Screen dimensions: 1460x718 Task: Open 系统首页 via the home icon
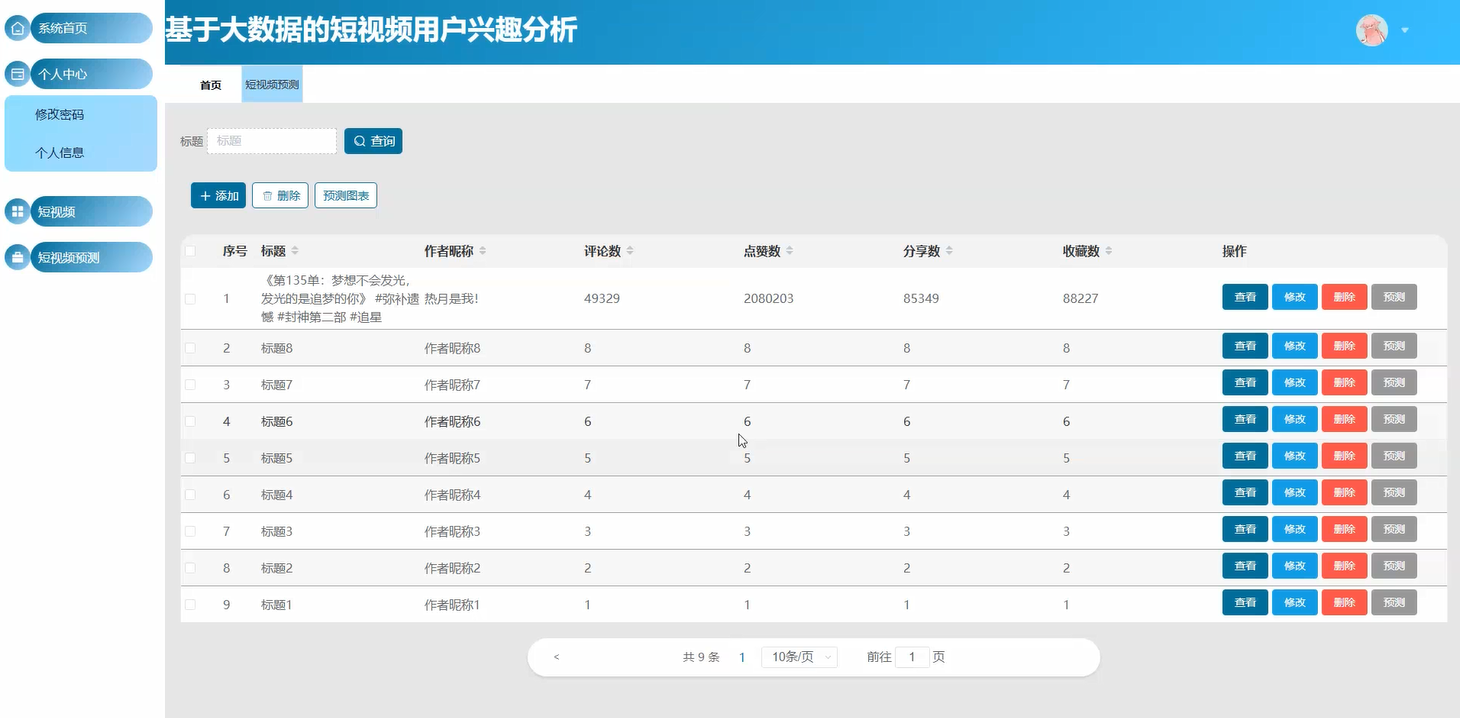[x=16, y=27]
